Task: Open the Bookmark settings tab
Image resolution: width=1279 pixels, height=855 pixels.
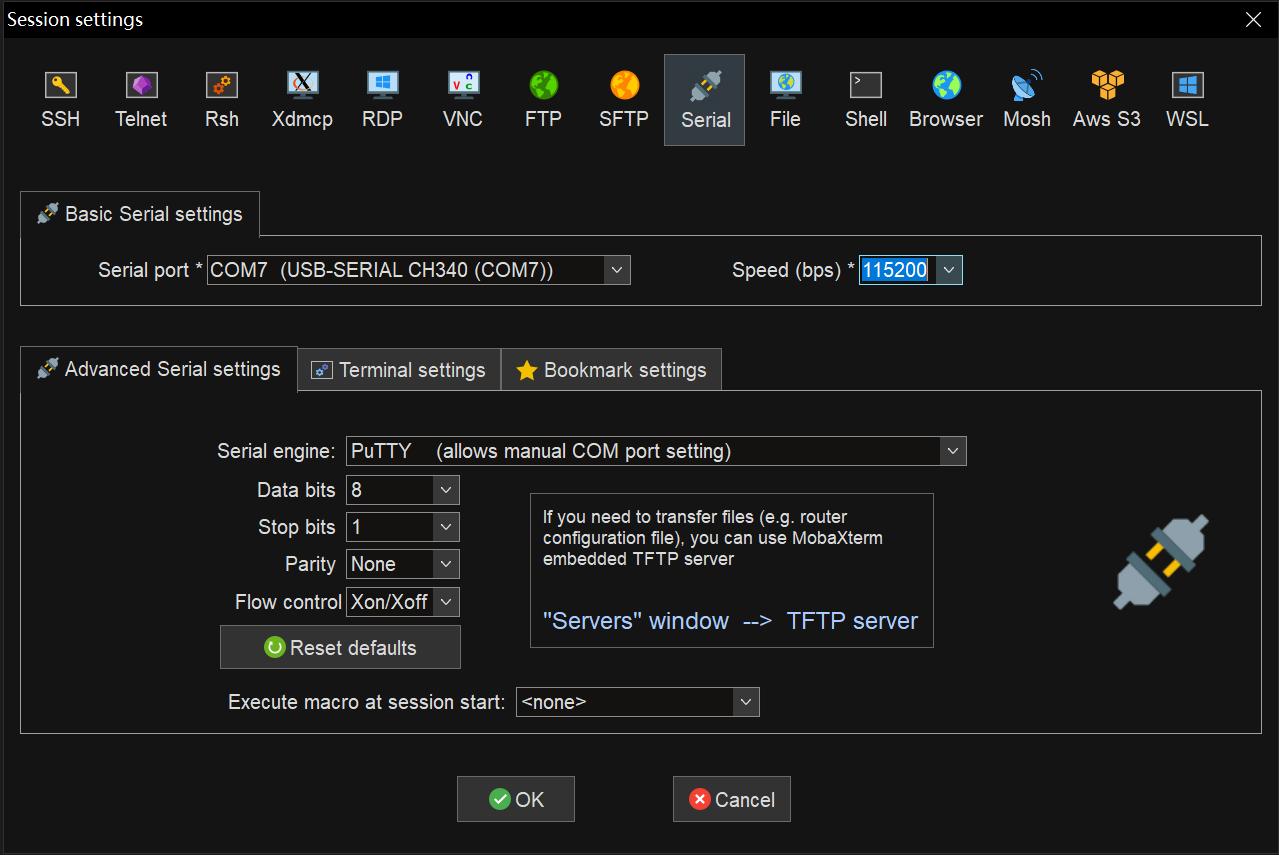Action: point(611,370)
